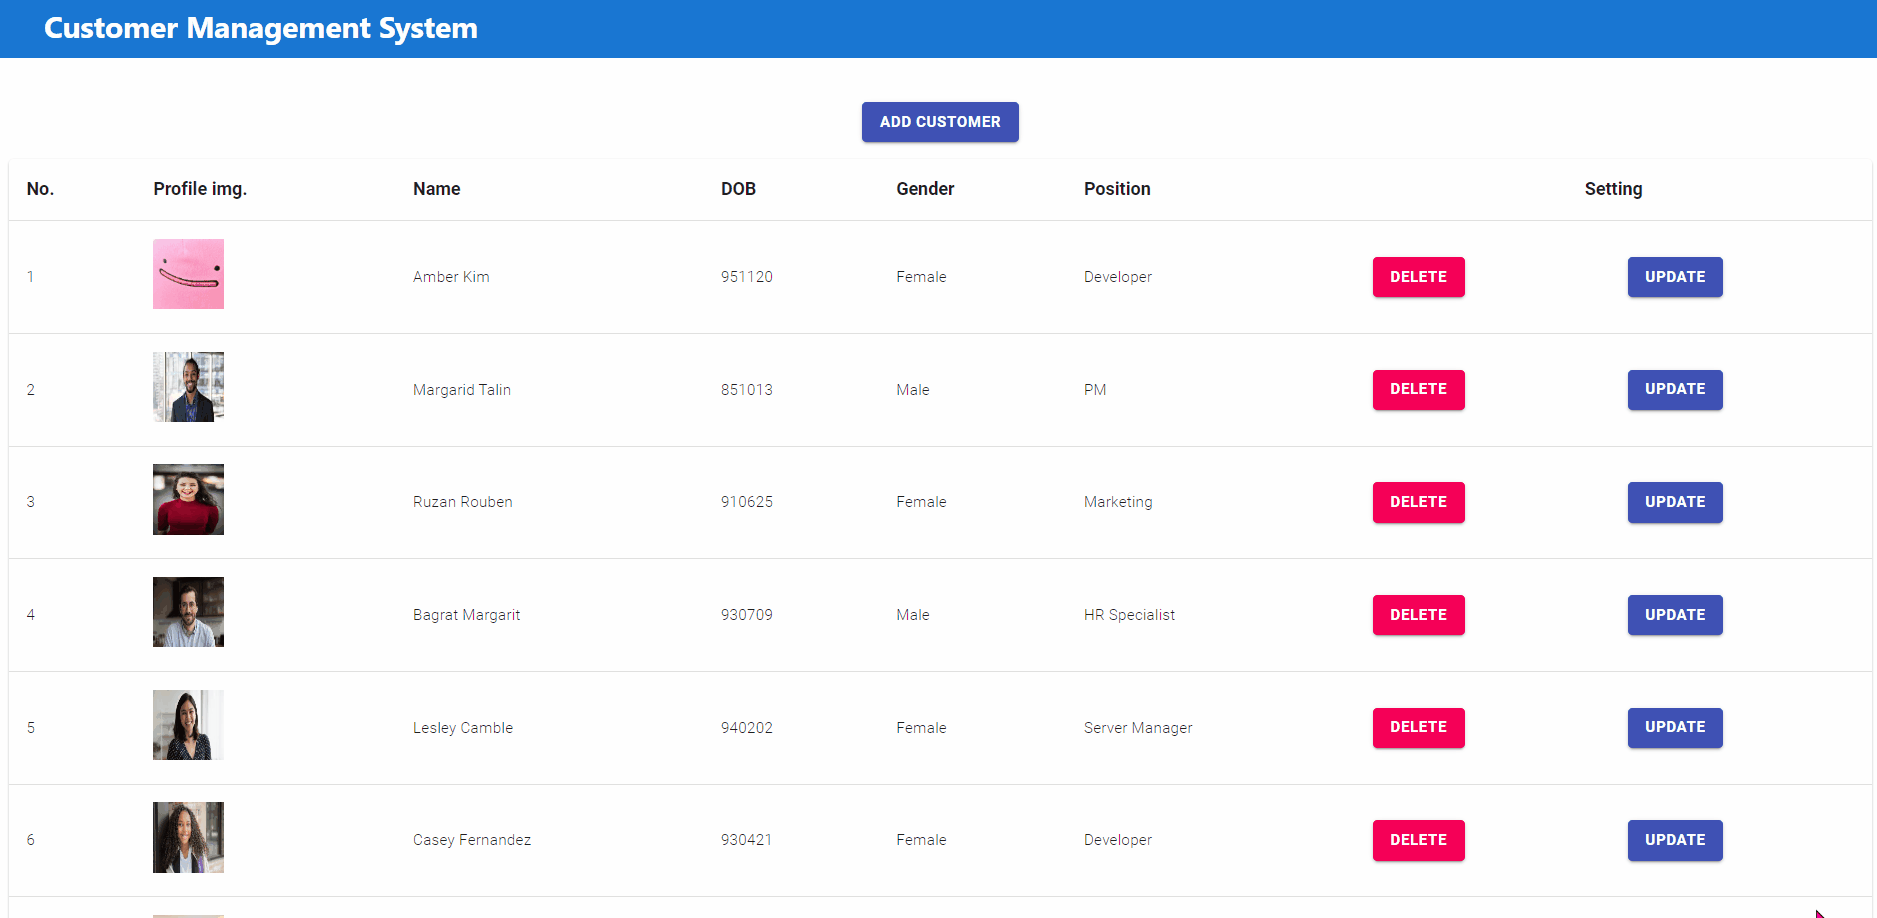This screenshot has height=918, width=1877.
Task: Click the name Amber Kim
Action: 451,277
